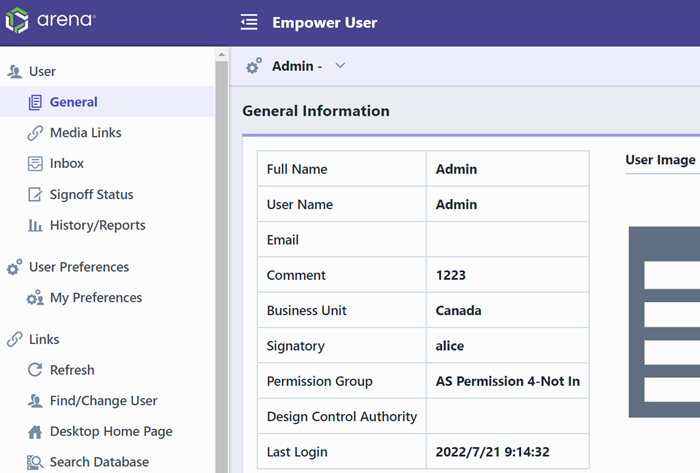Click the User Name label cell

[x=342, y=204]
